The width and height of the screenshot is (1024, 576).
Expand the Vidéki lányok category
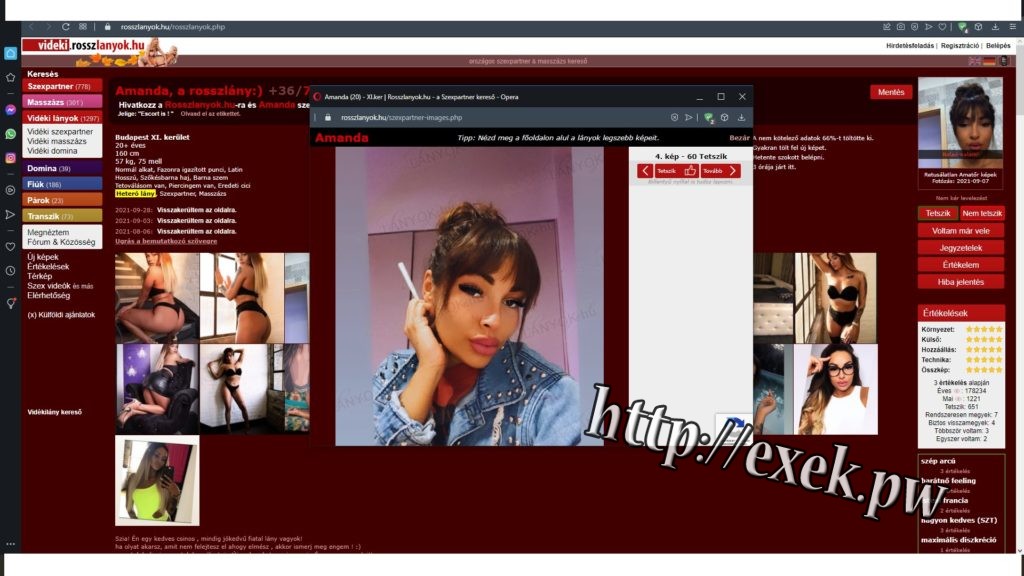tap(62, 118)
